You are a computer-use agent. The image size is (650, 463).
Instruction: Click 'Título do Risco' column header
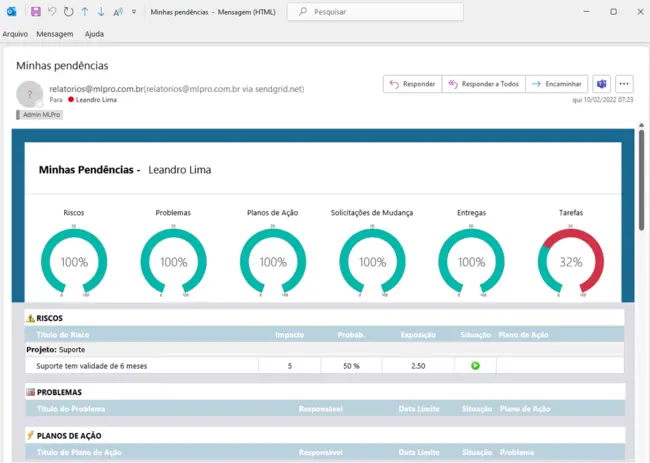[x=63, y=335]
